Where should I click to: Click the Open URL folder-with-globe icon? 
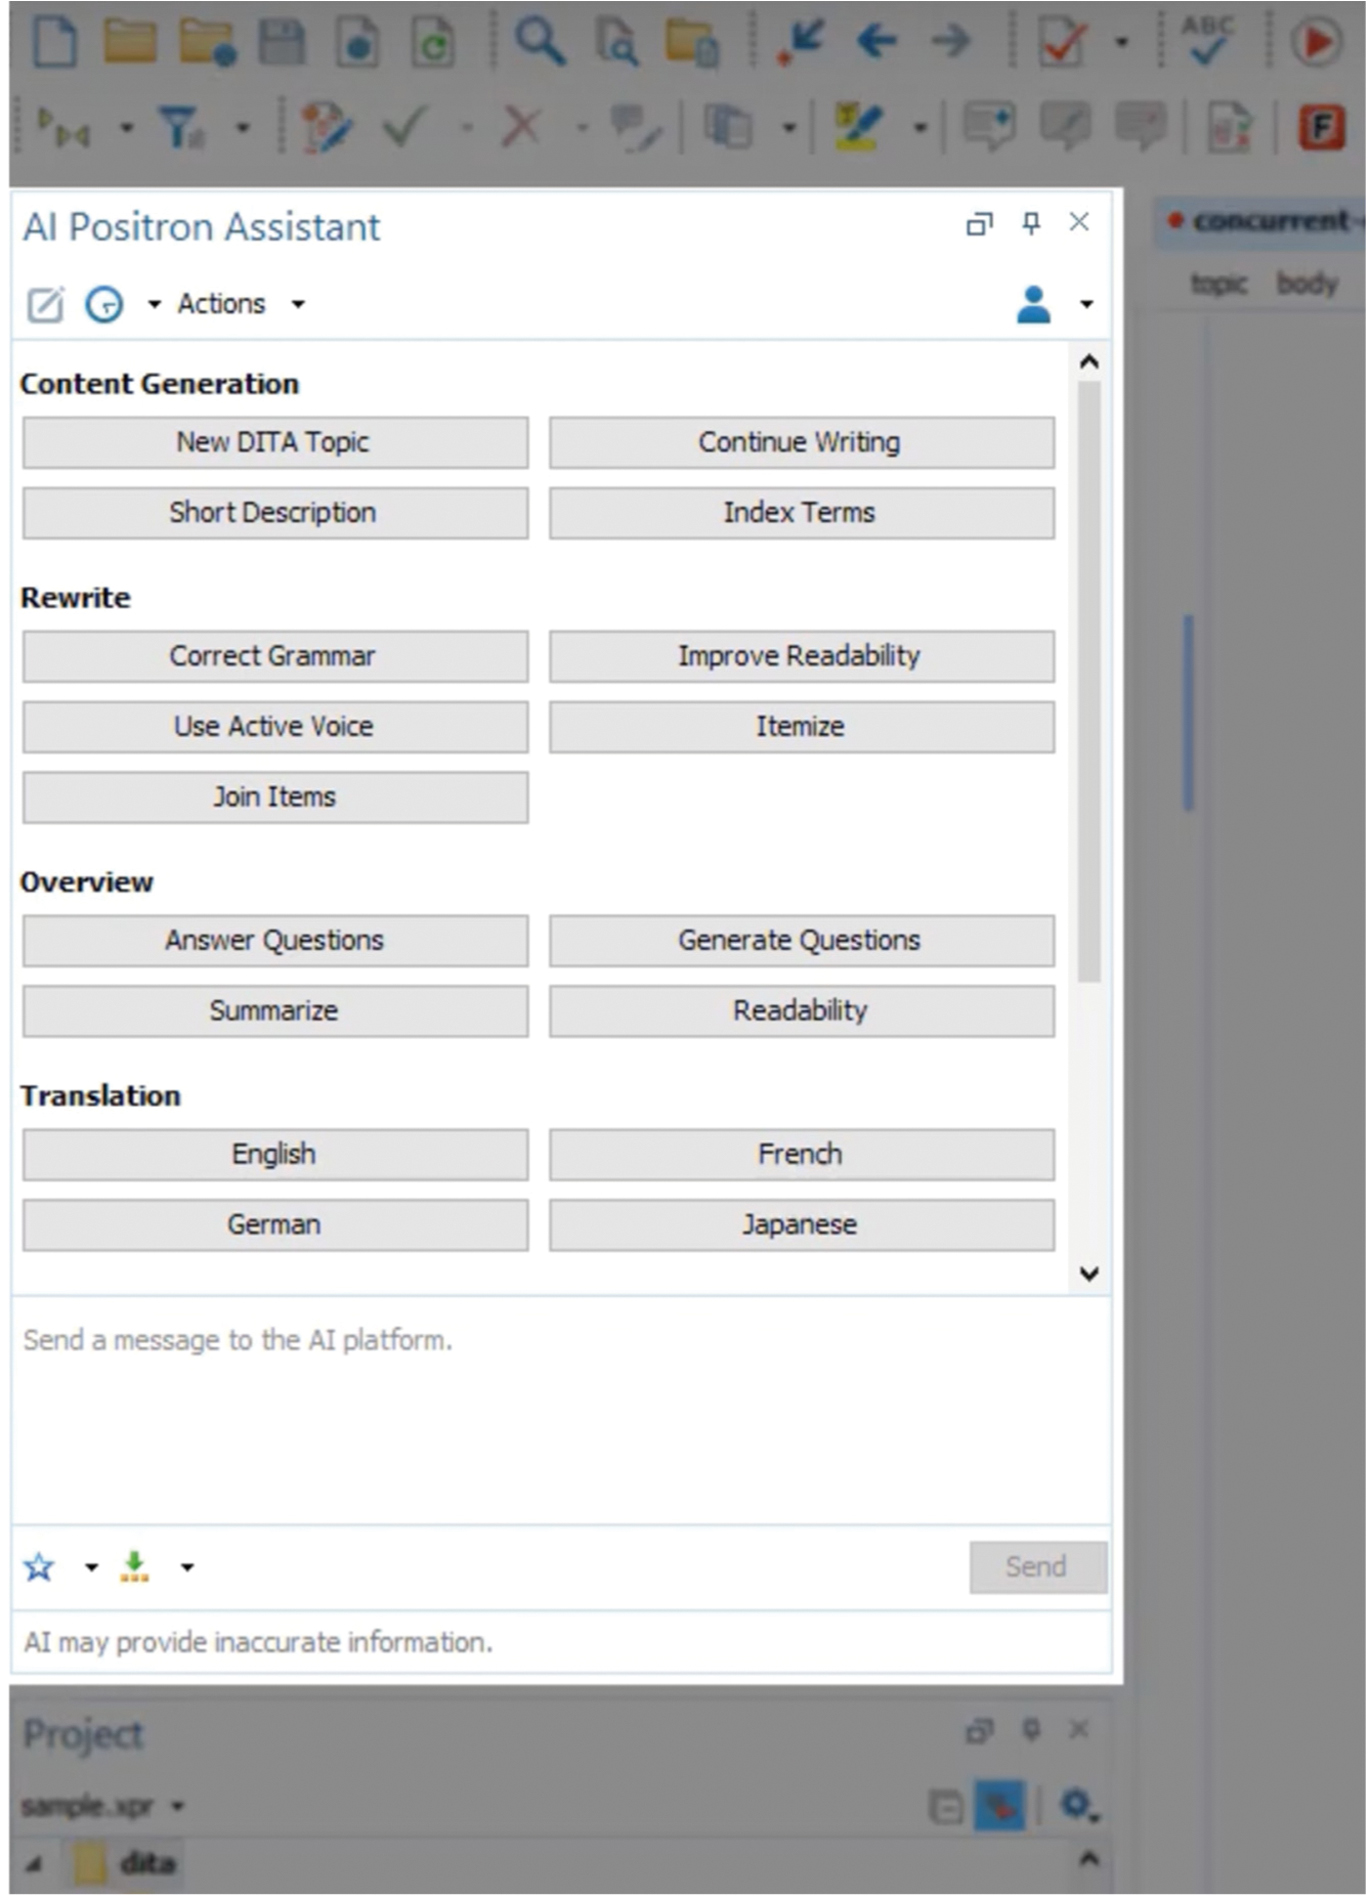(207, 43)
